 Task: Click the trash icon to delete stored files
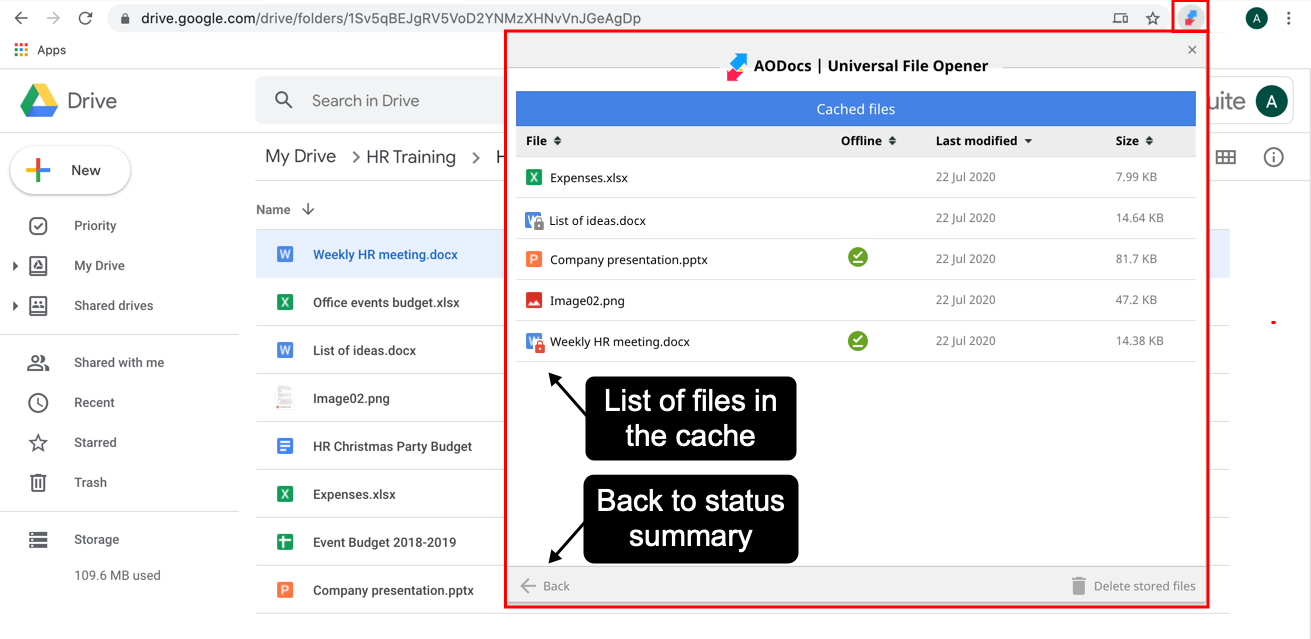1078,586
